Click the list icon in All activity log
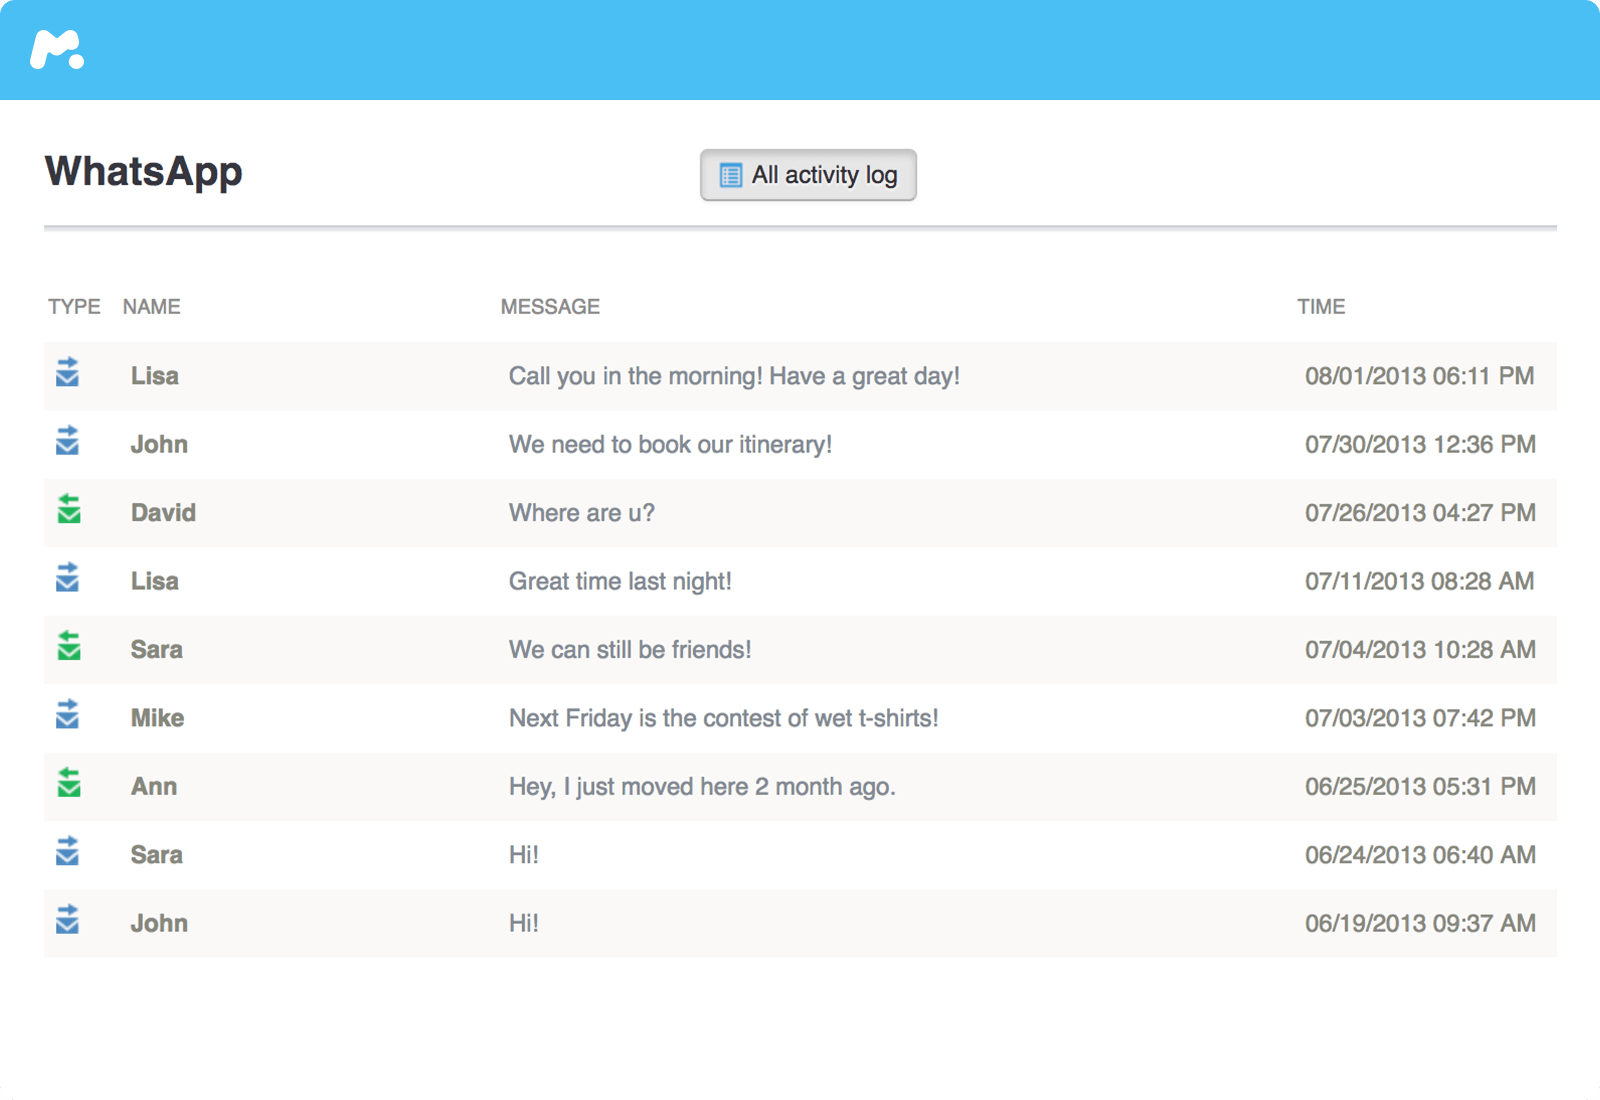 click(x=731, y=175)
